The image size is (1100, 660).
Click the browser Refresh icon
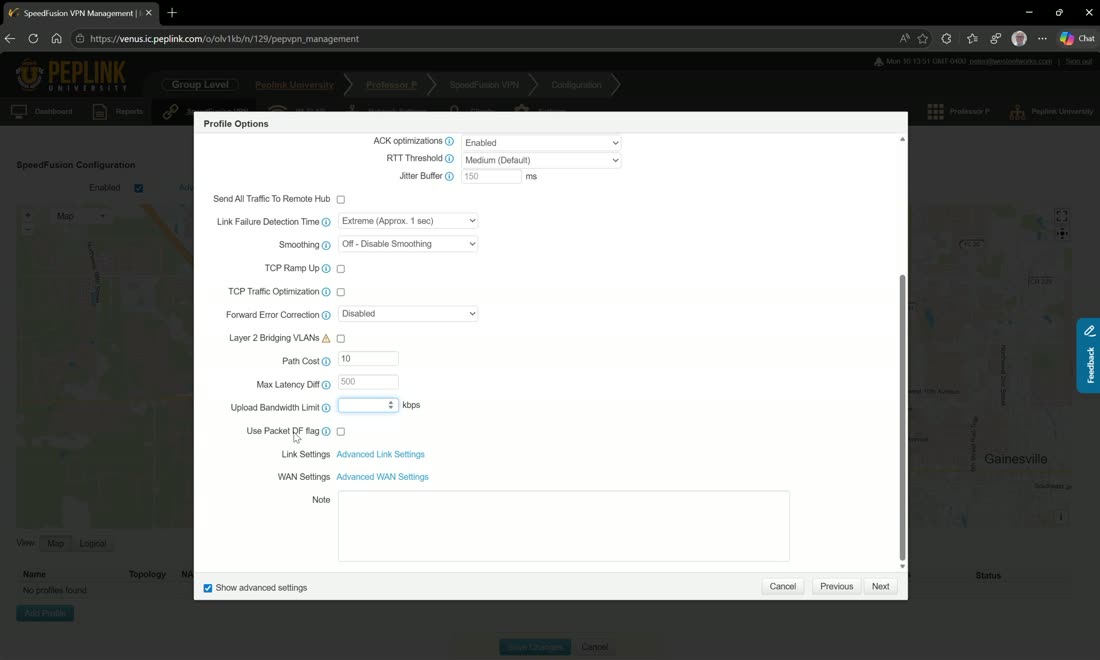(x=33, y=39)
